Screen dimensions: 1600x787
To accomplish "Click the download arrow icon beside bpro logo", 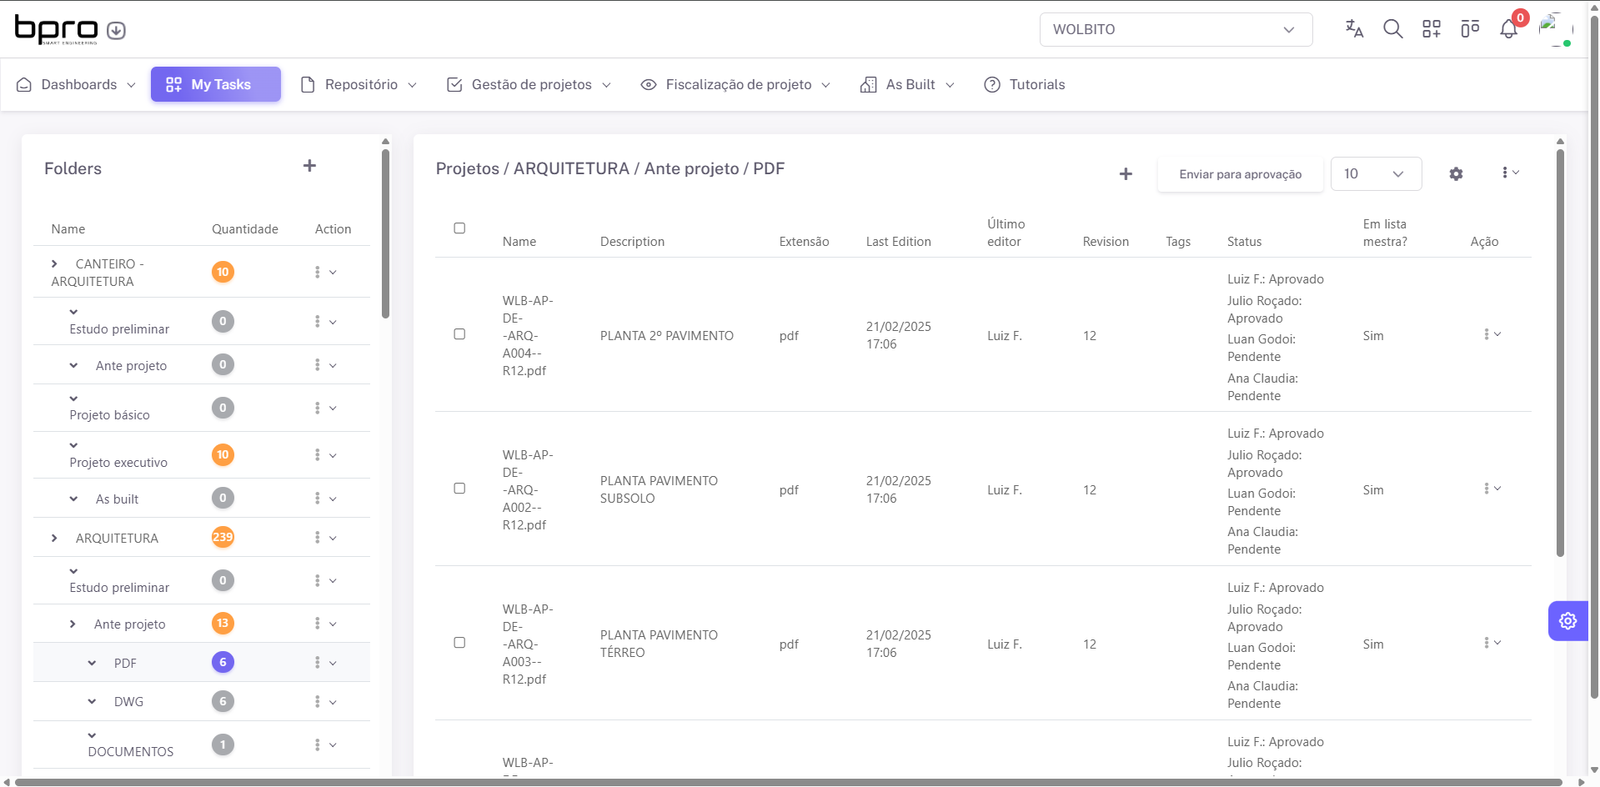I will point(116,30).
